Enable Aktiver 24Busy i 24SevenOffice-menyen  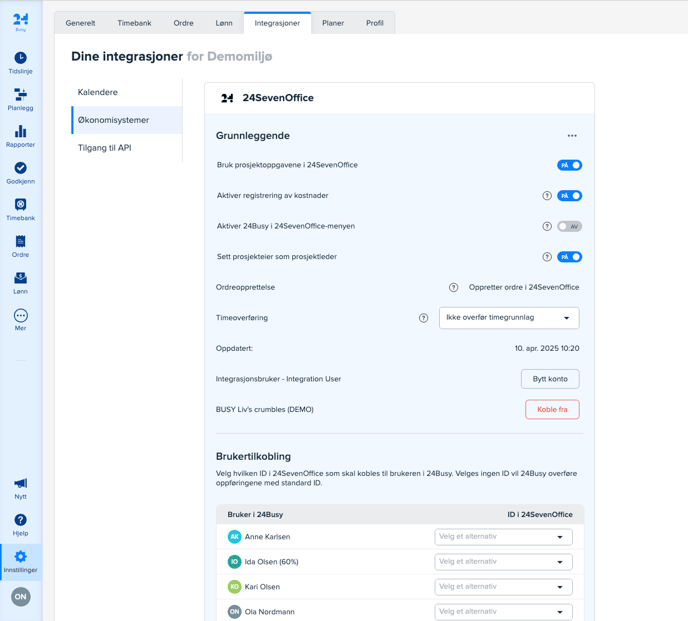coord(569,226)
